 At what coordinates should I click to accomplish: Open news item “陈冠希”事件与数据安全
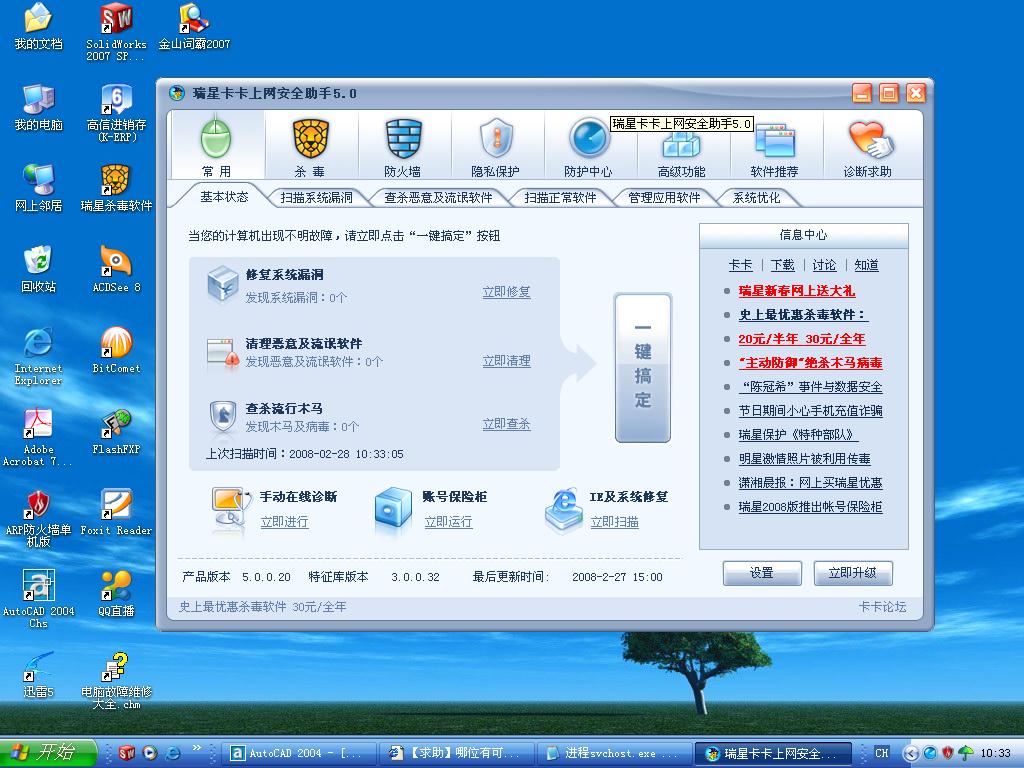[x=810, y=387]
